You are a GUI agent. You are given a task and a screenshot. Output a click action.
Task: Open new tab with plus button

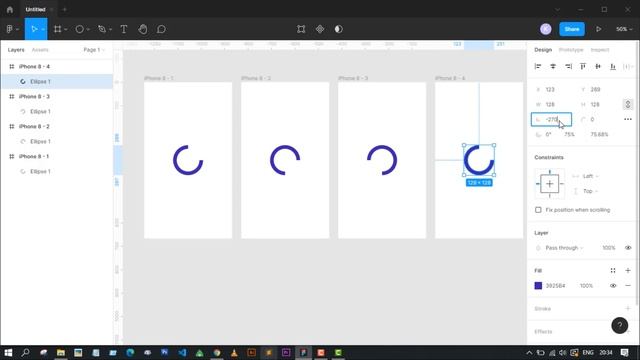click(64, 9)
